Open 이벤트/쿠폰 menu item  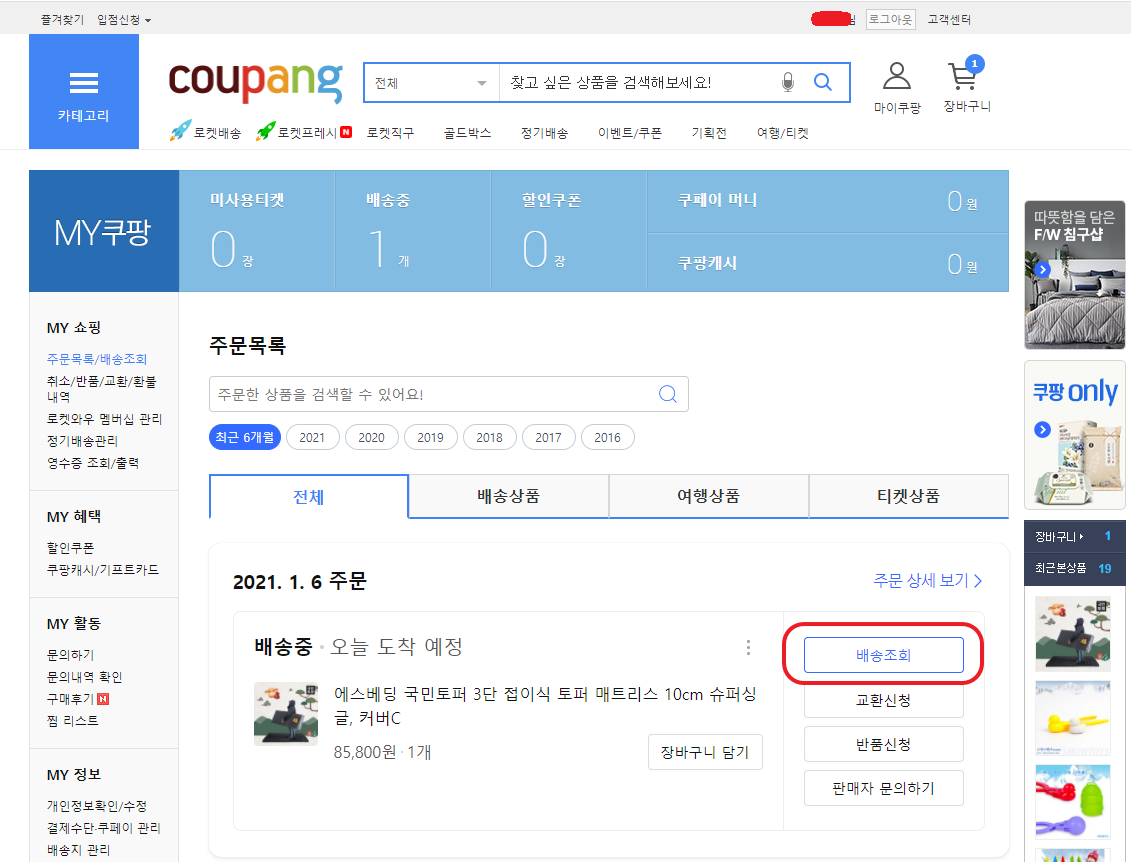tap(630, 133)
